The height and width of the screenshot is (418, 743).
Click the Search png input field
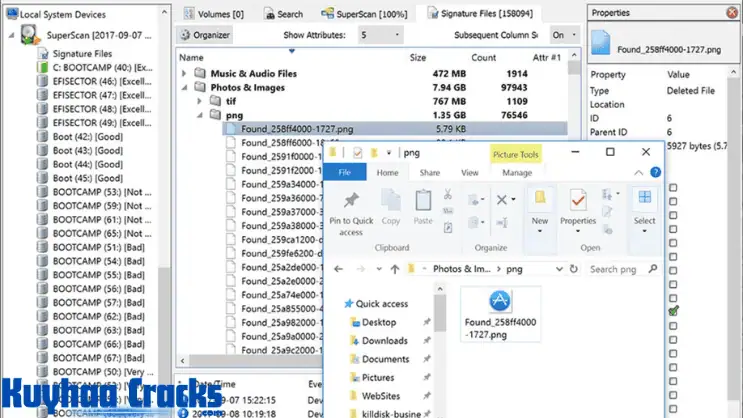(x=615, y=269)
